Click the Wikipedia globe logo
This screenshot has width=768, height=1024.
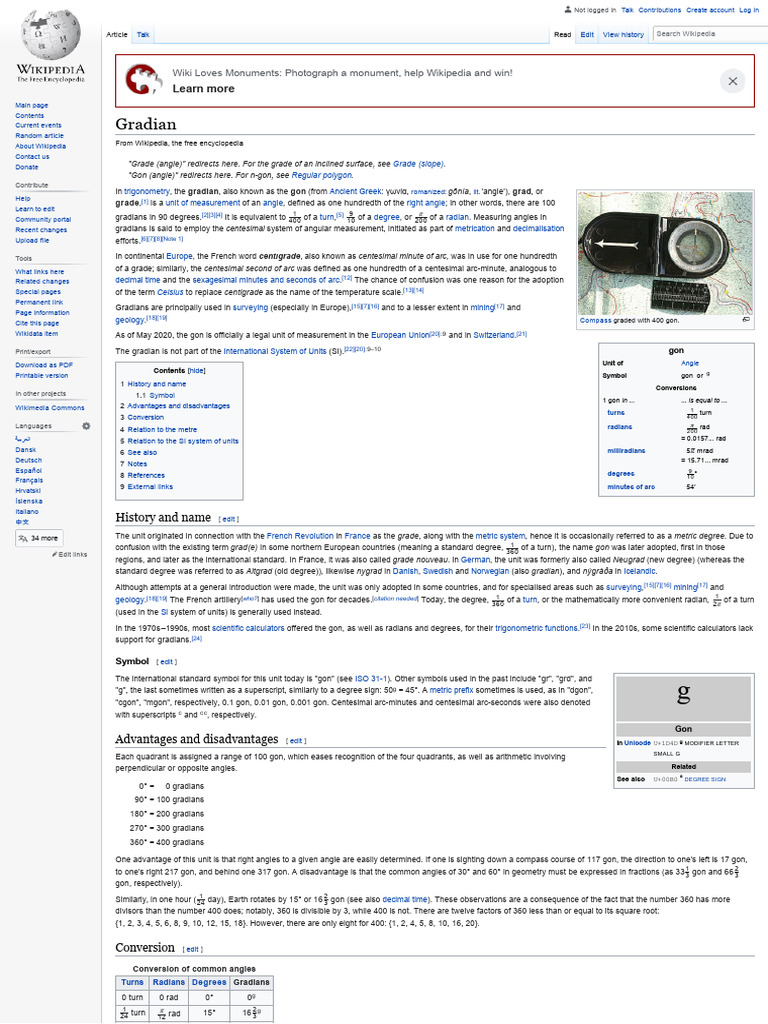pyautogui.click(x=51, y=34)
